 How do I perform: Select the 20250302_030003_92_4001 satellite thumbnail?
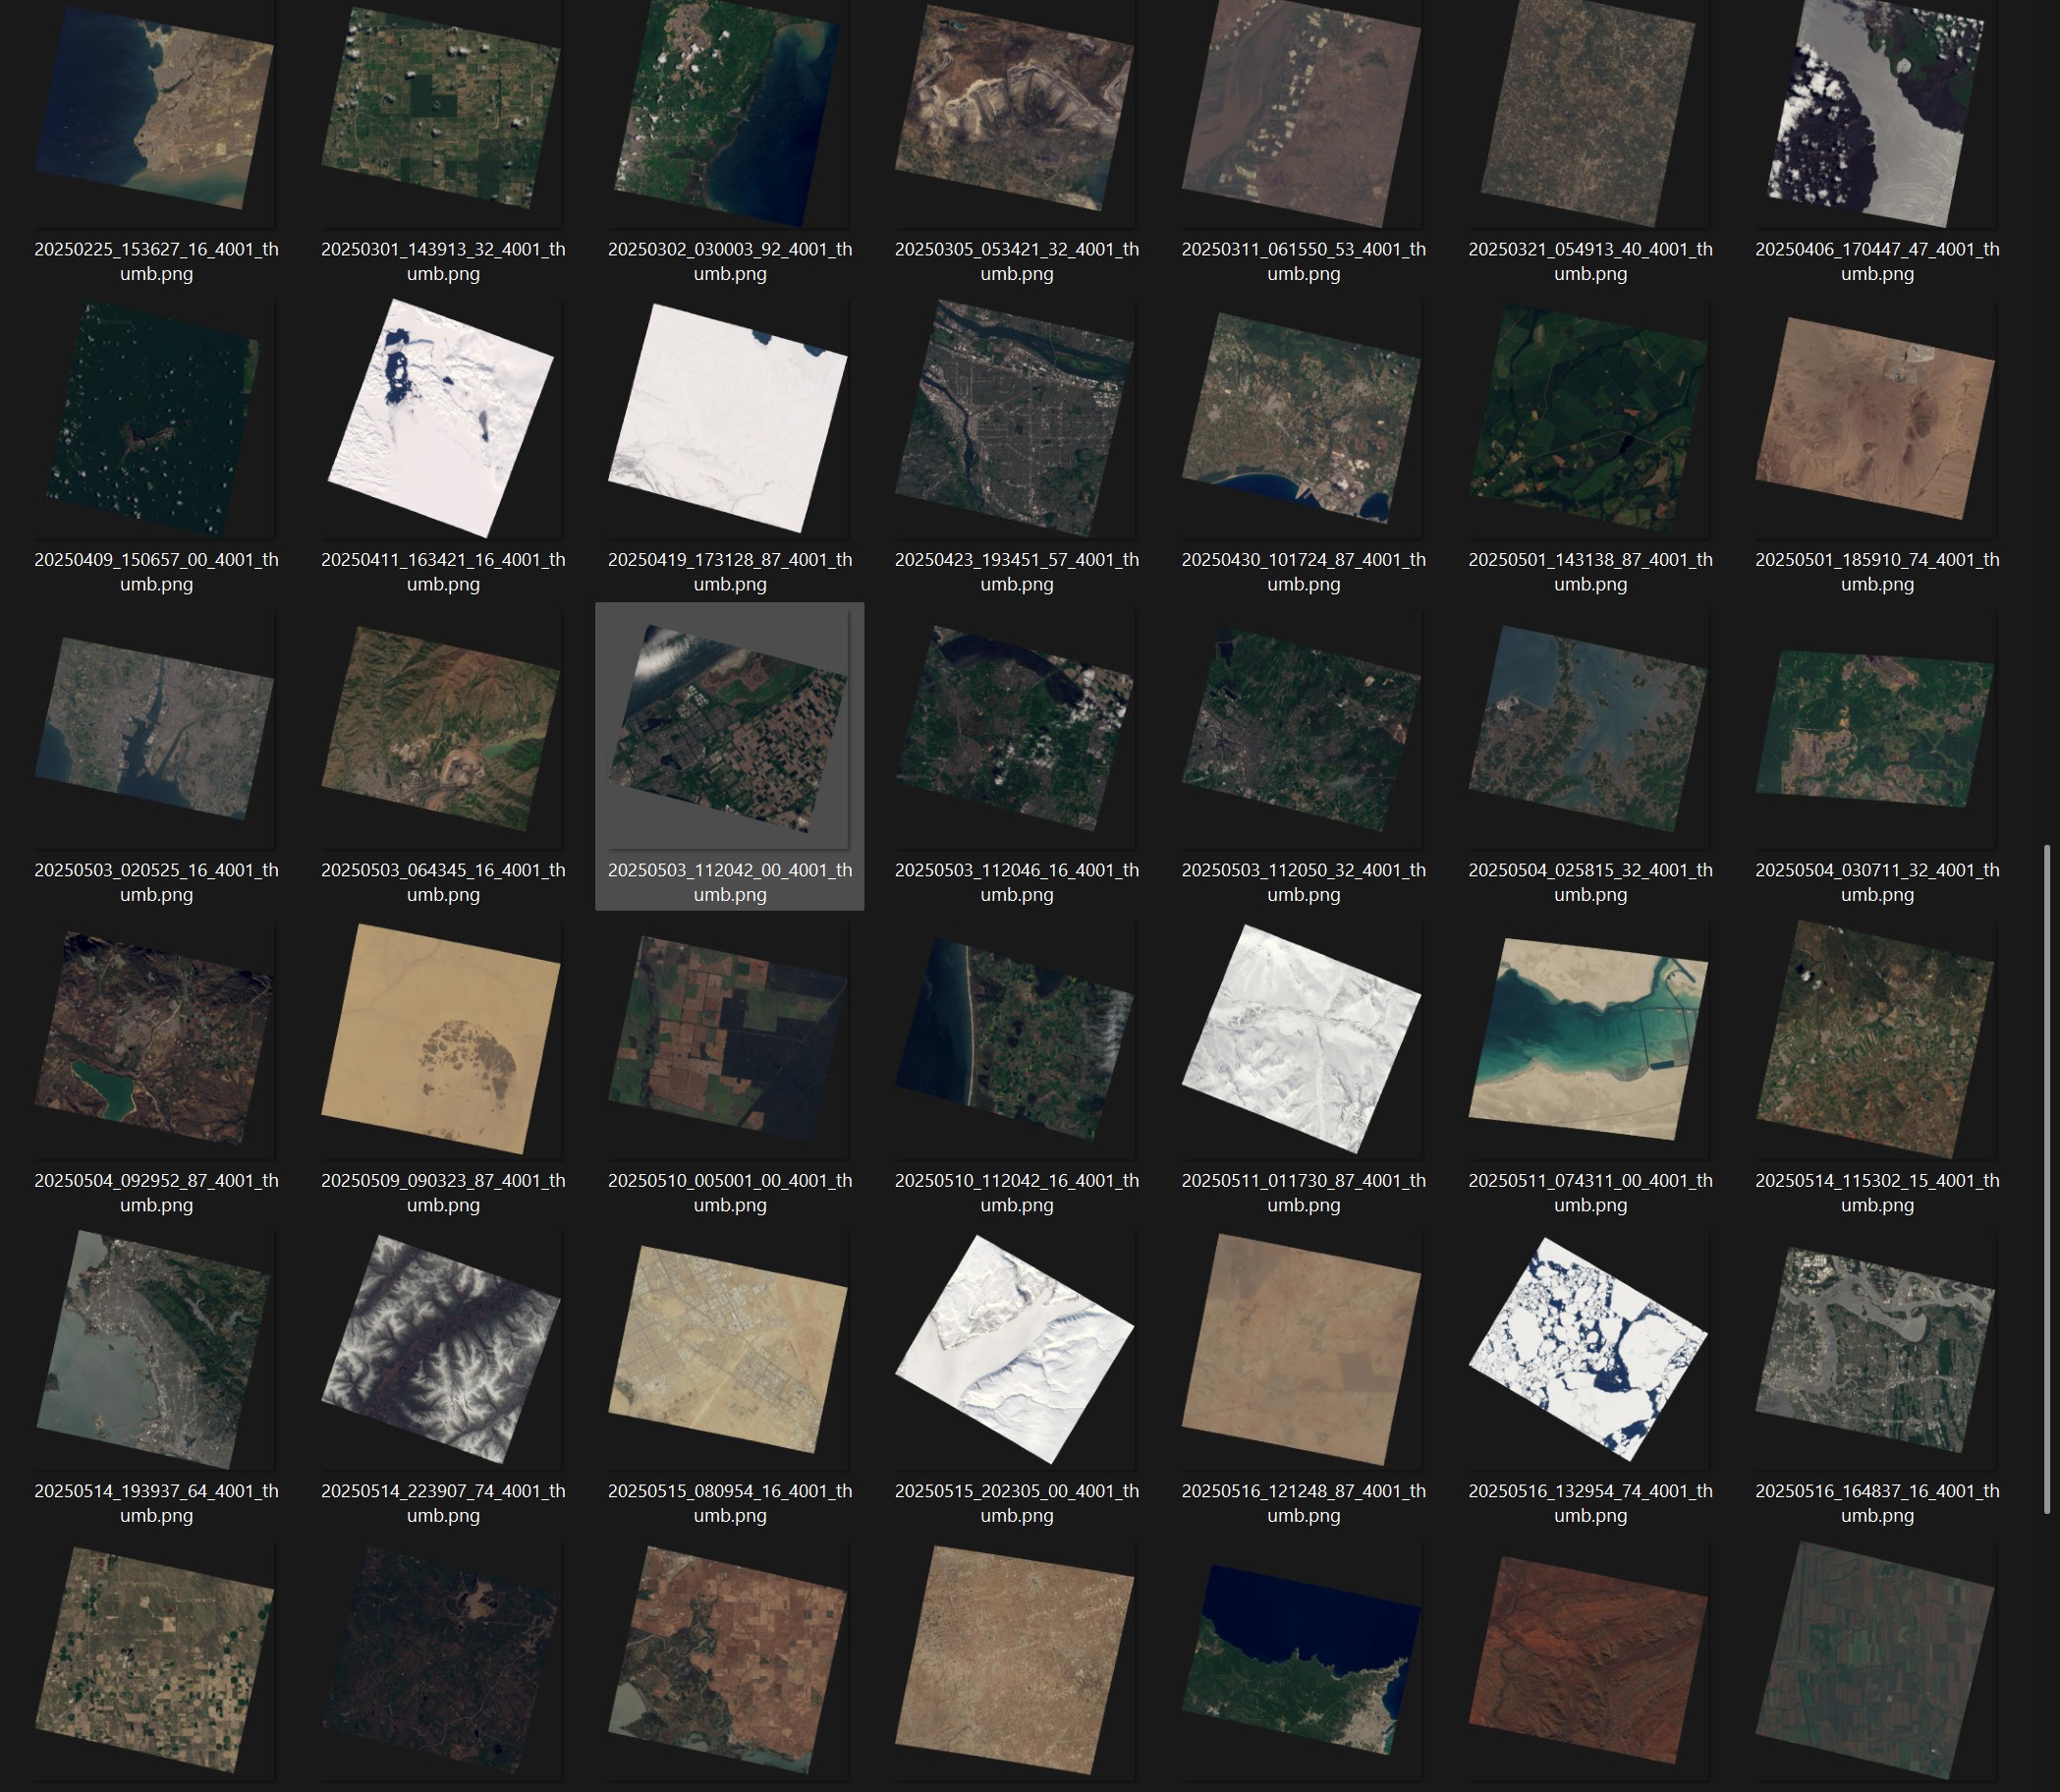[727, 113]
